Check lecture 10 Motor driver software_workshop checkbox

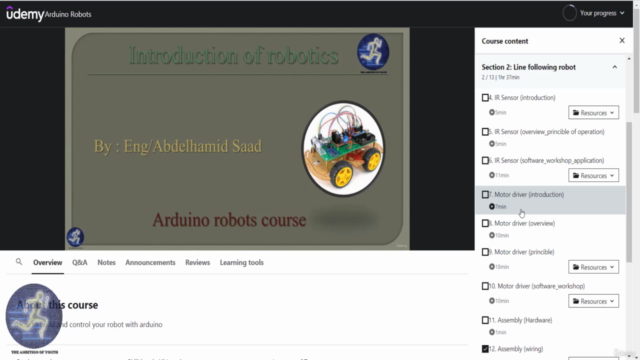[485, 286]
